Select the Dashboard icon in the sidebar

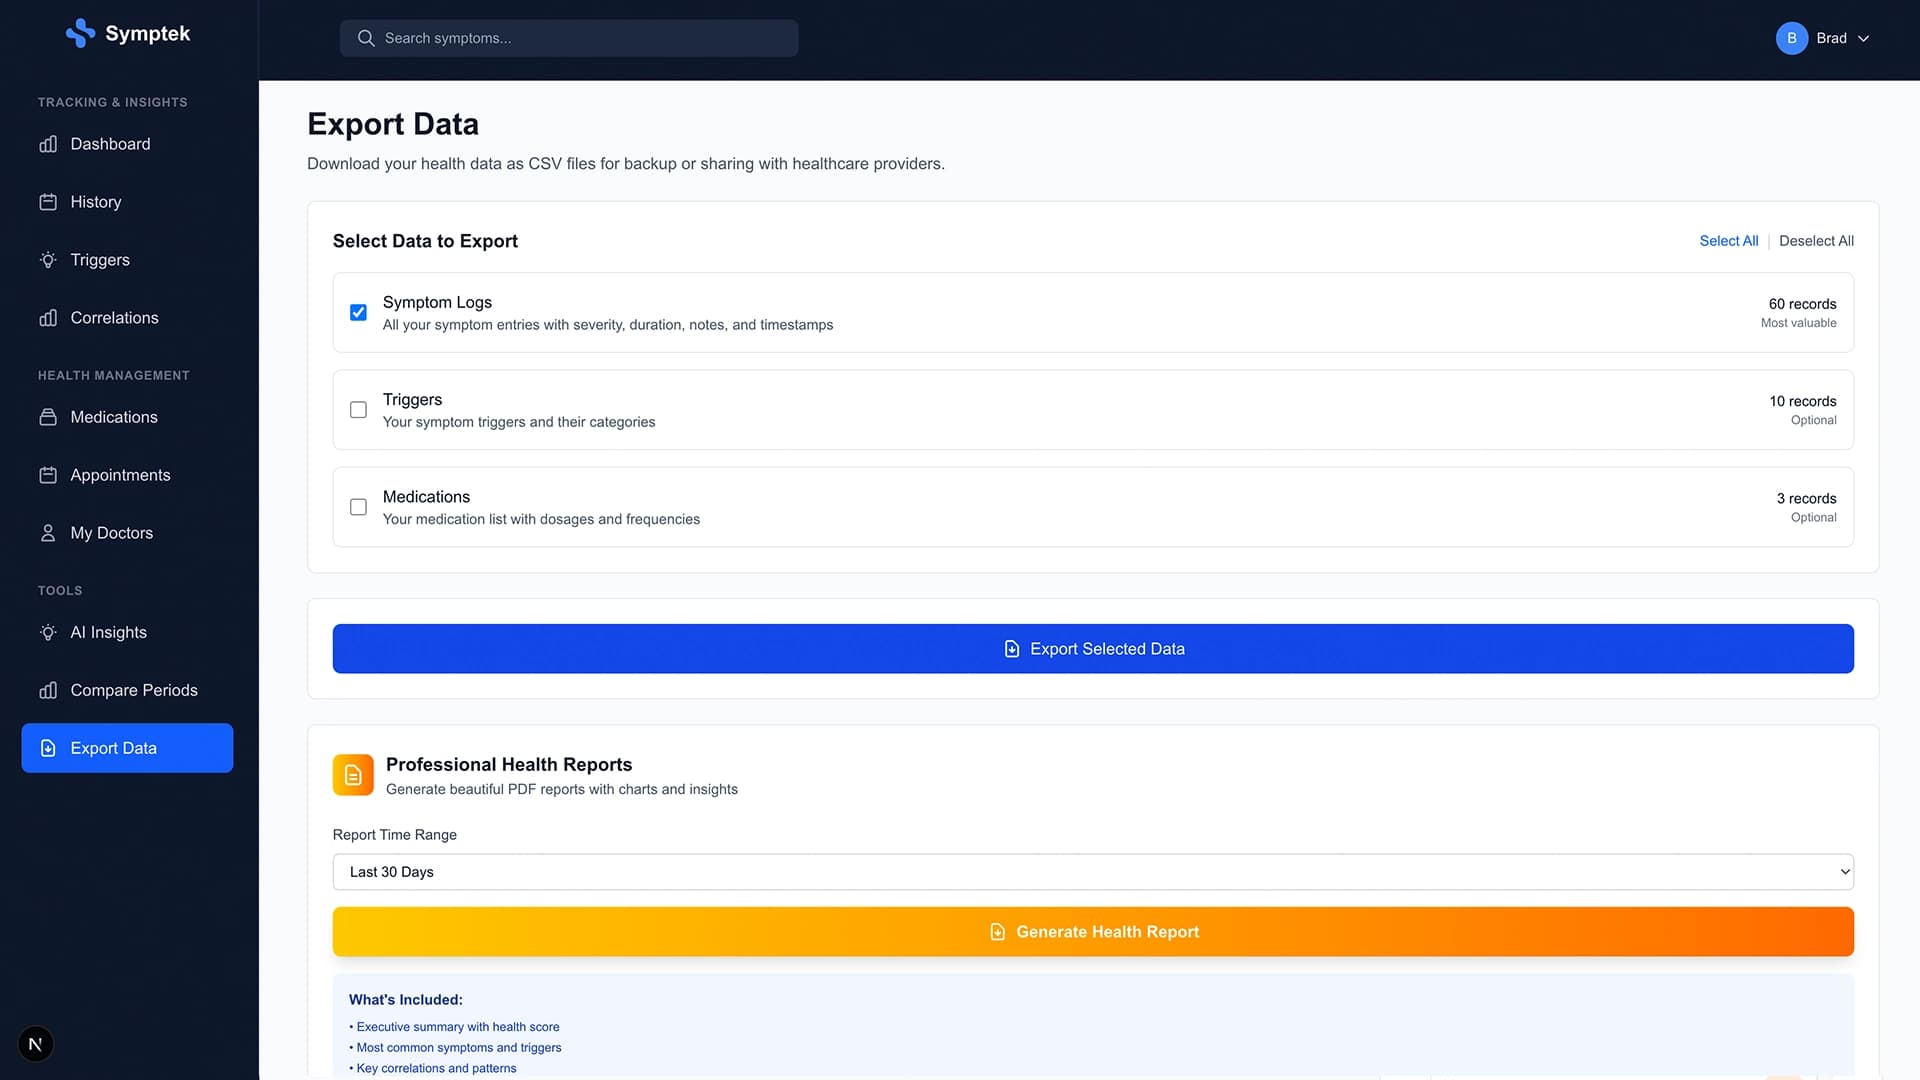[x=49, y=144]
